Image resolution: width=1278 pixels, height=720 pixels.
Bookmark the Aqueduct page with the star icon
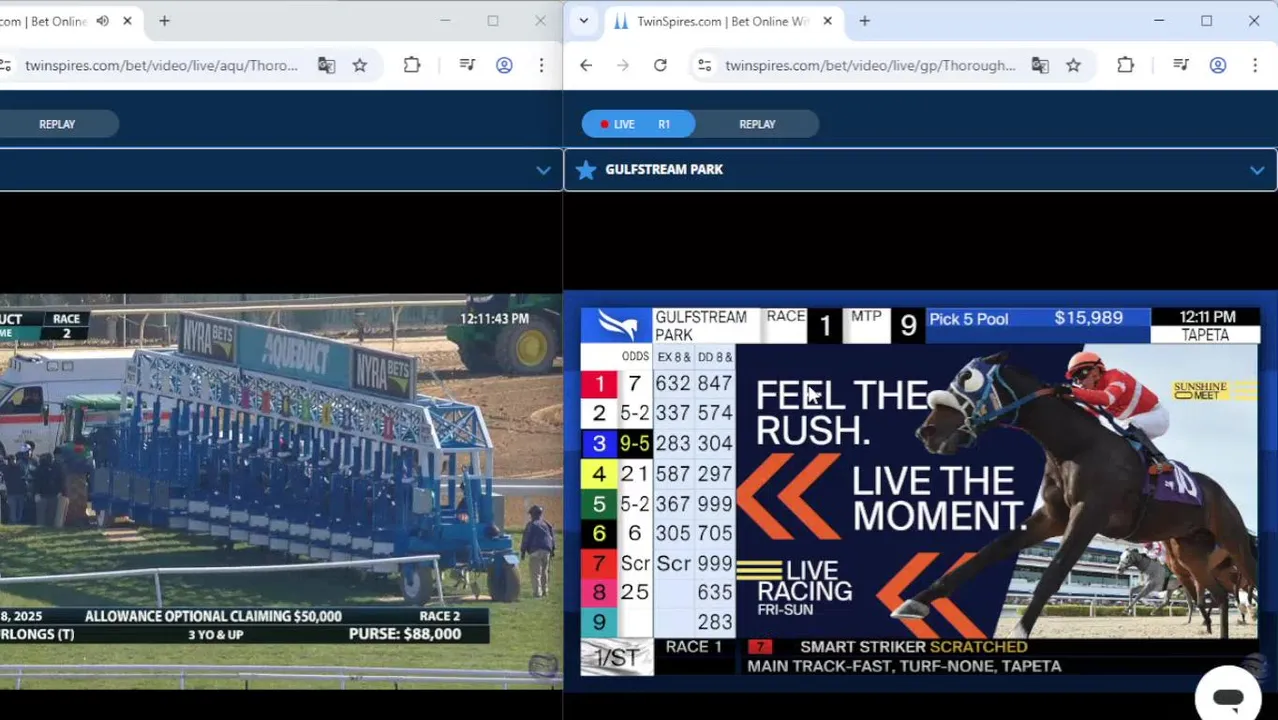tap(360, 65)
